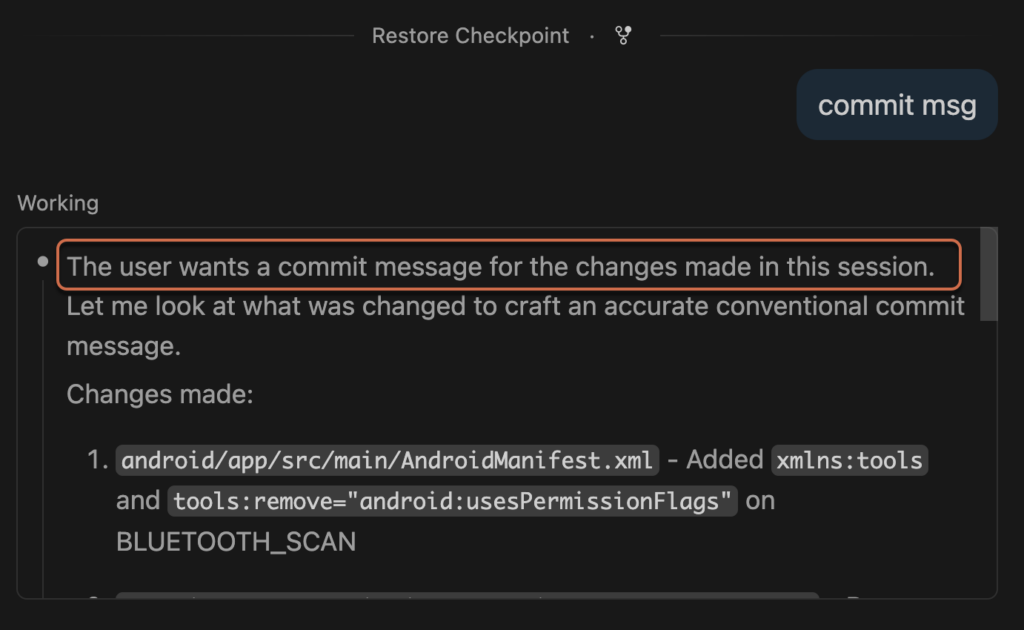Screen dimensions: 1024x630
Task: Click the Working status label
Action: pyautogui.click(x=58, y=203)
